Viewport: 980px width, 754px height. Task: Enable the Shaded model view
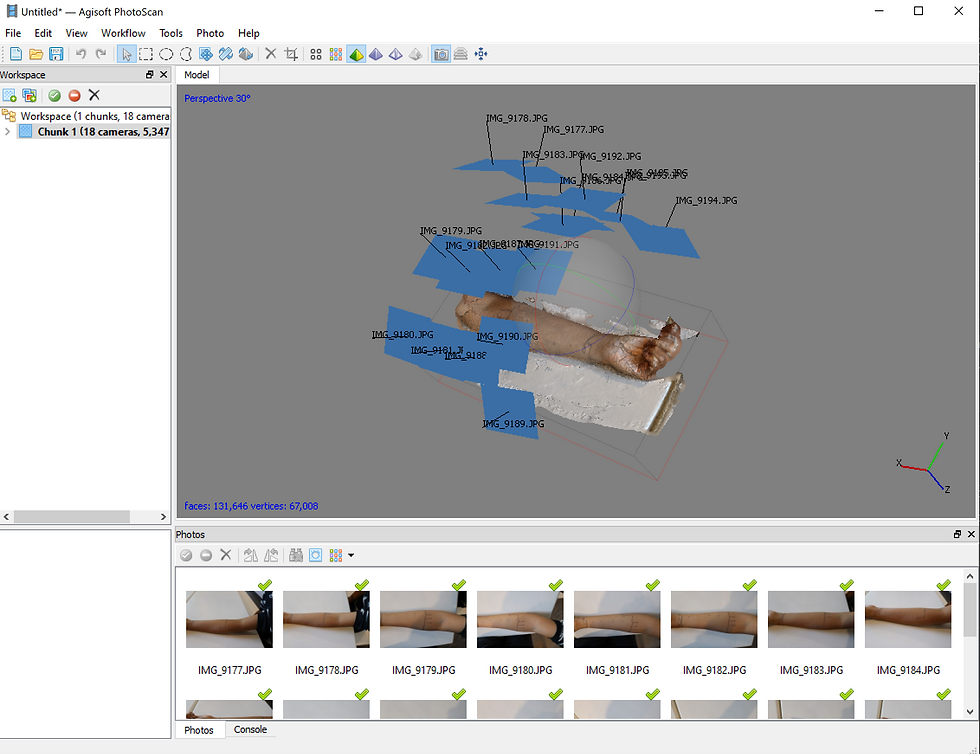(x=356, y=54)
